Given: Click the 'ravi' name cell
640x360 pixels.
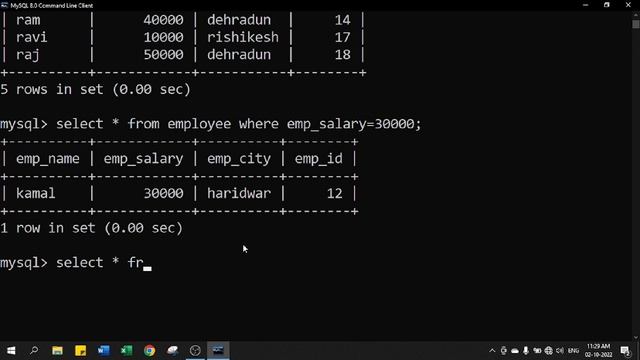Looking at the screenshot, I should pos(31,37).
